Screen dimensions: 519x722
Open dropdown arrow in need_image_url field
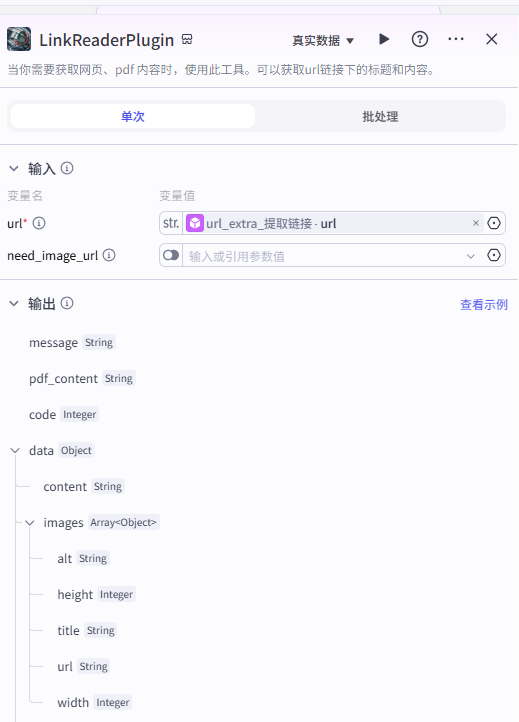pyautogui.click(x=470, y=256)
